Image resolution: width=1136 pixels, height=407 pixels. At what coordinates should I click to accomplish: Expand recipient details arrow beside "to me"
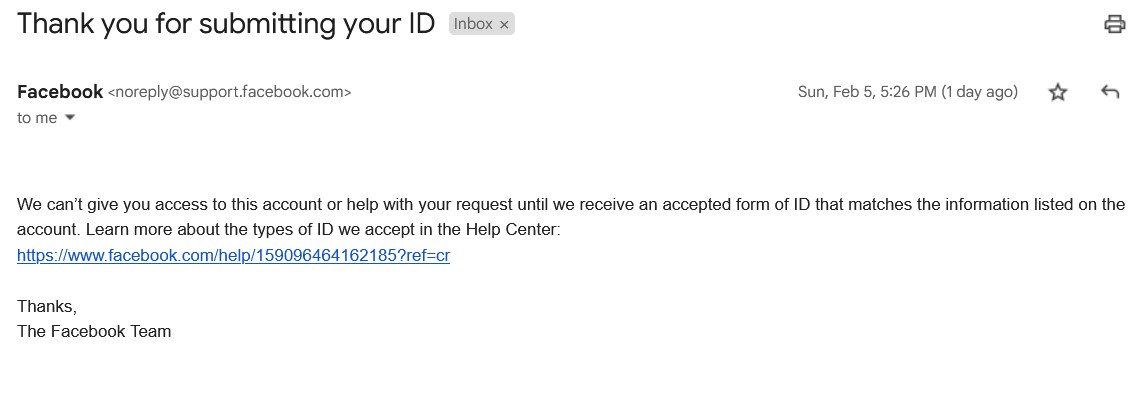click(x=70, y=118)
